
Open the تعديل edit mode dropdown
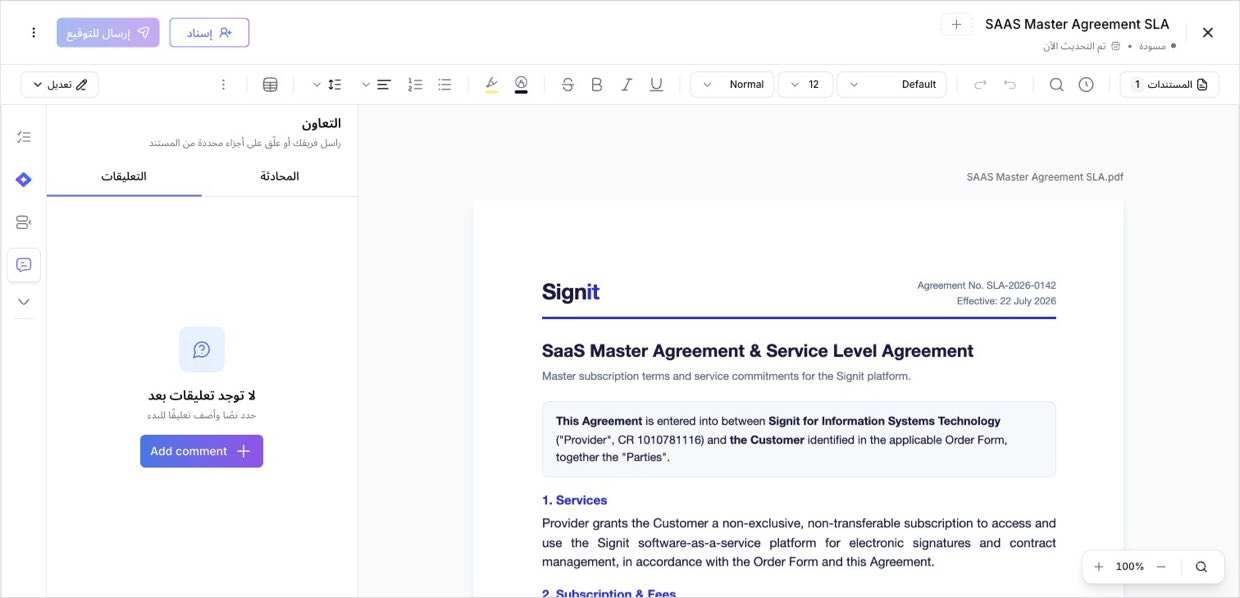59,85
